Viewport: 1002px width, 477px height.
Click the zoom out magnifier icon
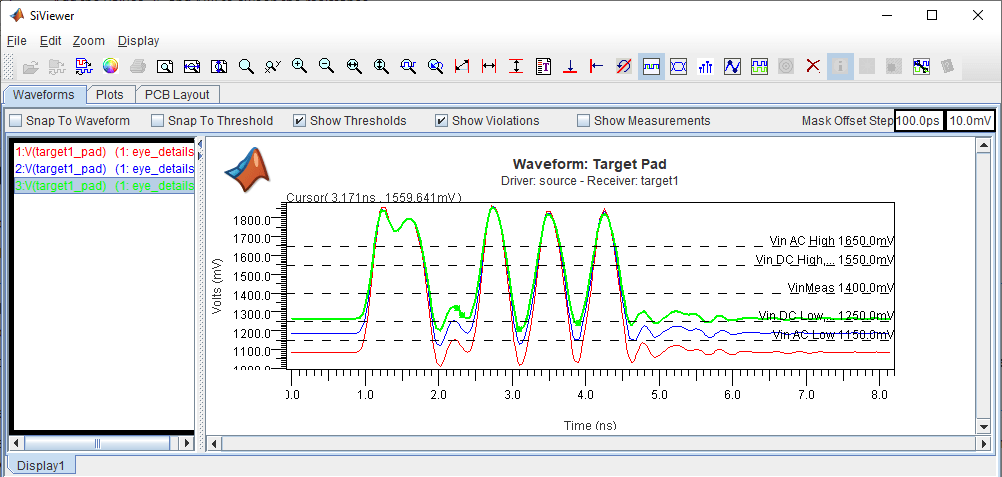tap(326, 66)
